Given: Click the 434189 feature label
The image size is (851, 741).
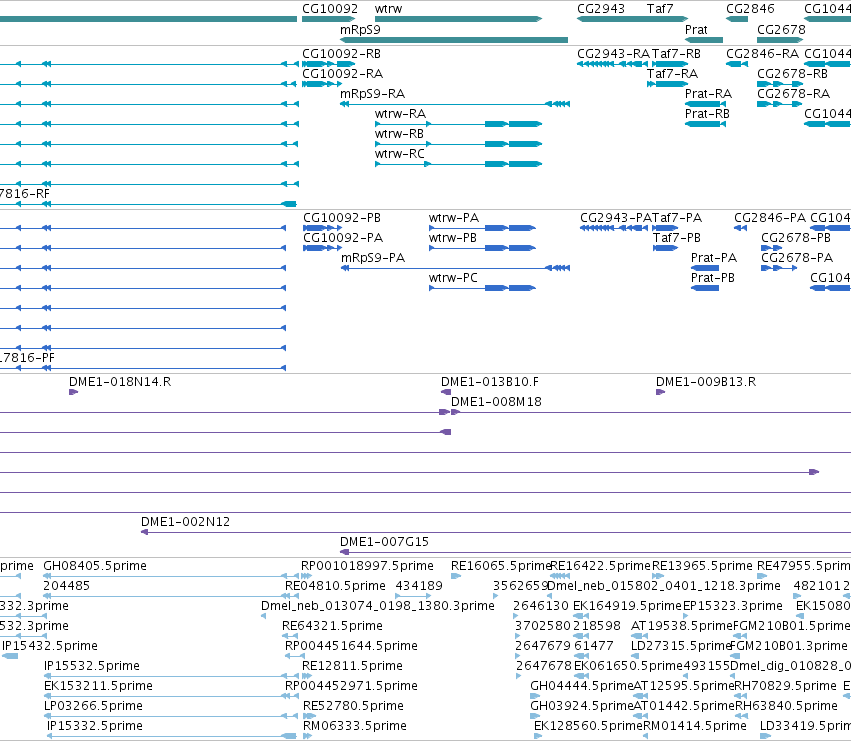Looking at the screenshot, I should (419, 586).
